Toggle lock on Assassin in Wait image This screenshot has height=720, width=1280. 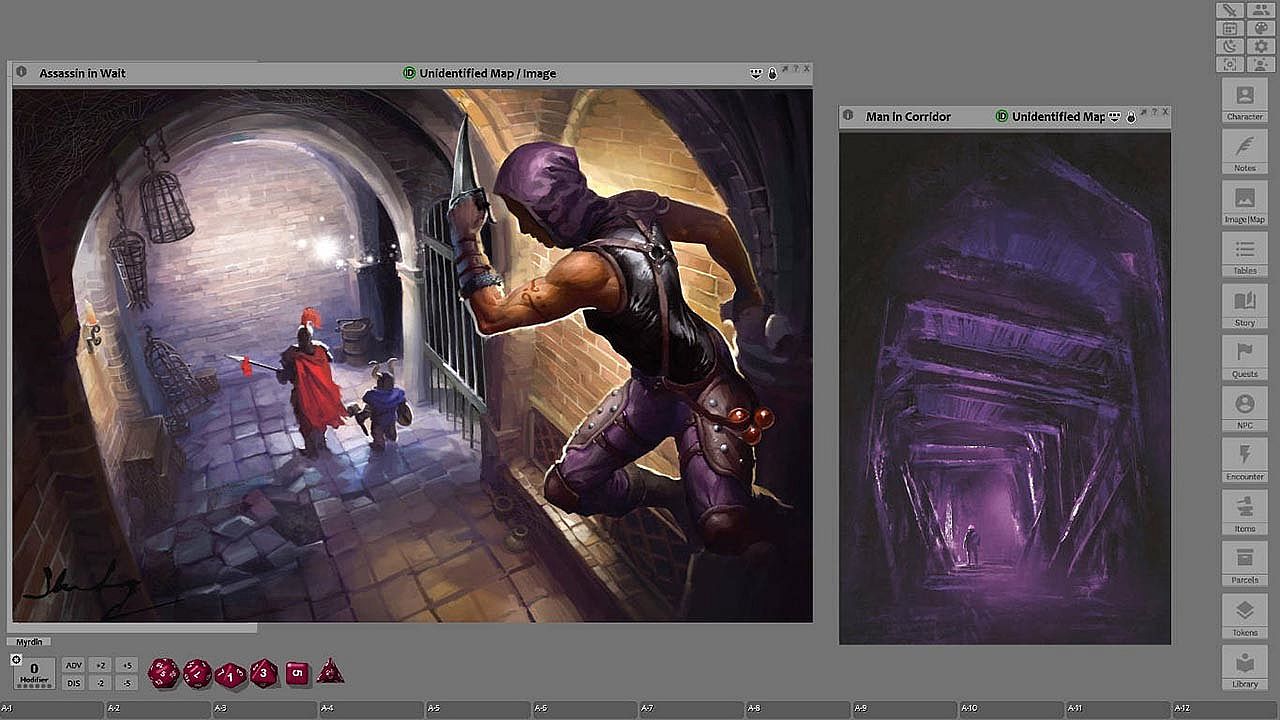772,73
